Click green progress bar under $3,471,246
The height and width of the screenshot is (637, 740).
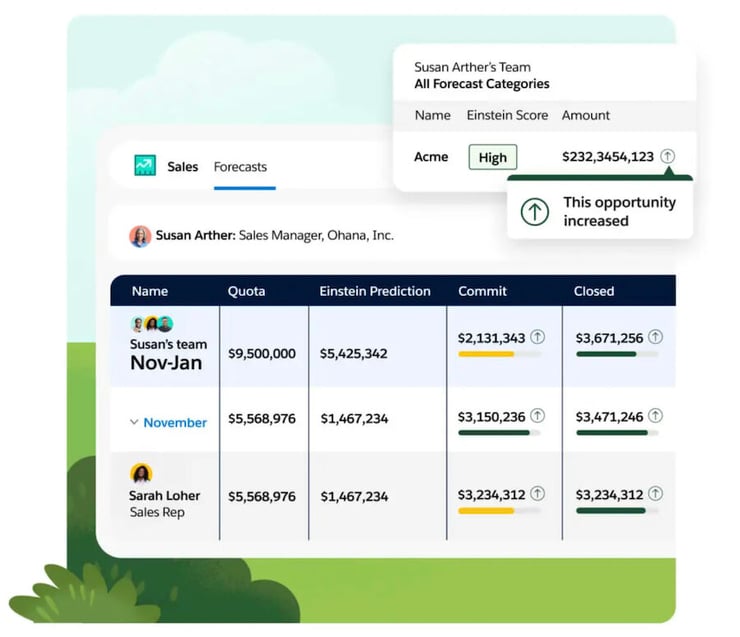(x=611, y=432)
